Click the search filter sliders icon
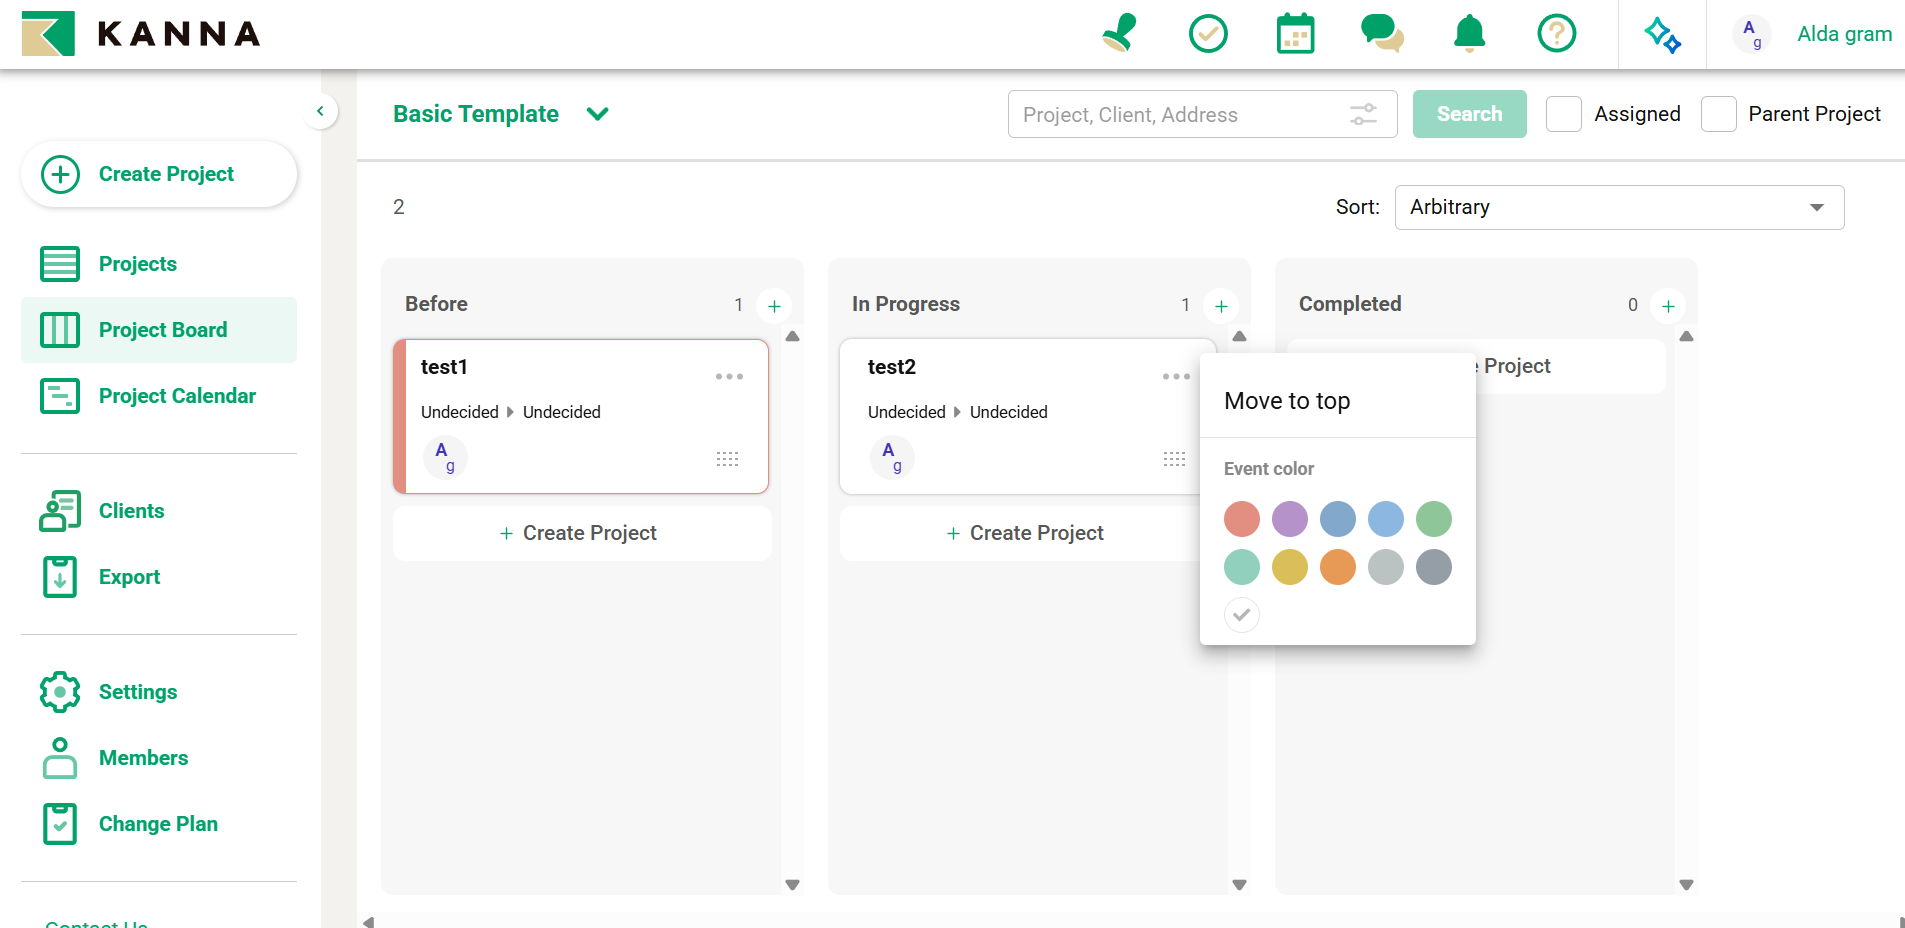The width and height of the screenshot is (1905, 928). pos(1363,114)
